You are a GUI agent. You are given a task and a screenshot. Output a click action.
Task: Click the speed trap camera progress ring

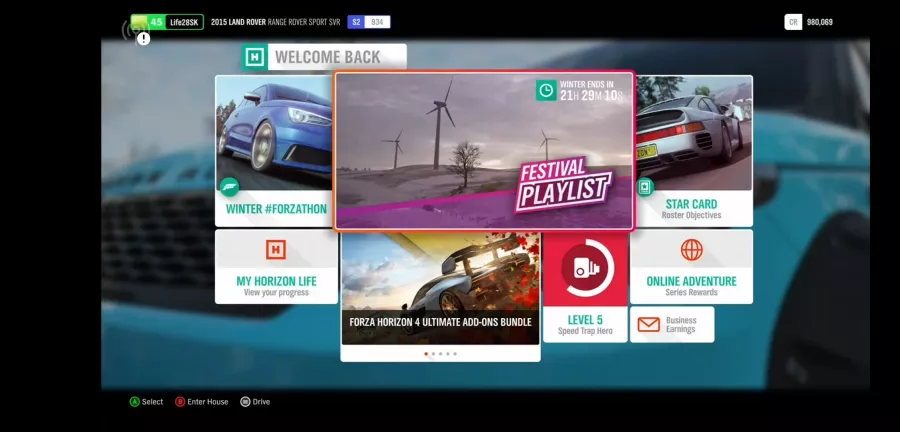[585, 268]
